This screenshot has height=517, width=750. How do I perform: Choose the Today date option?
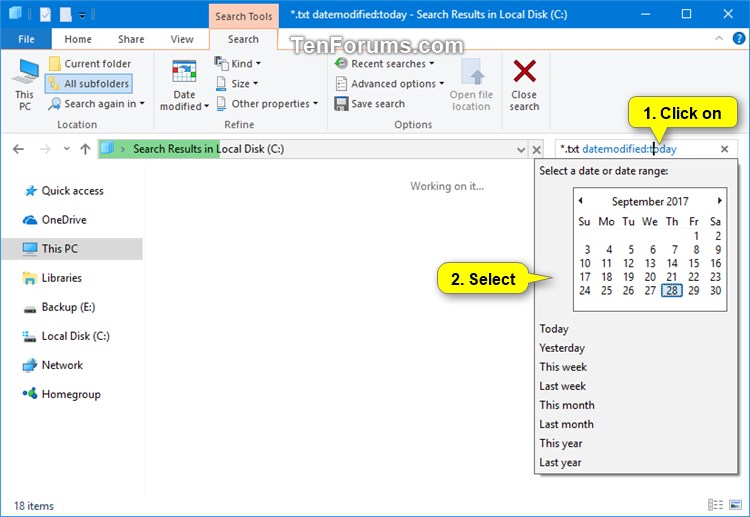(x=554, y=329)
